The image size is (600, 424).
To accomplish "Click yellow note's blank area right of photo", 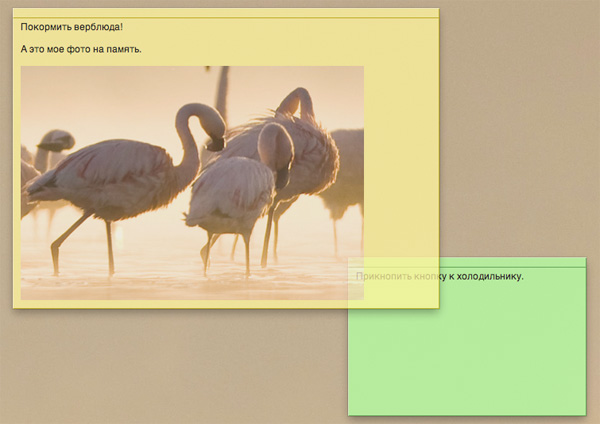I will (400, 150).
